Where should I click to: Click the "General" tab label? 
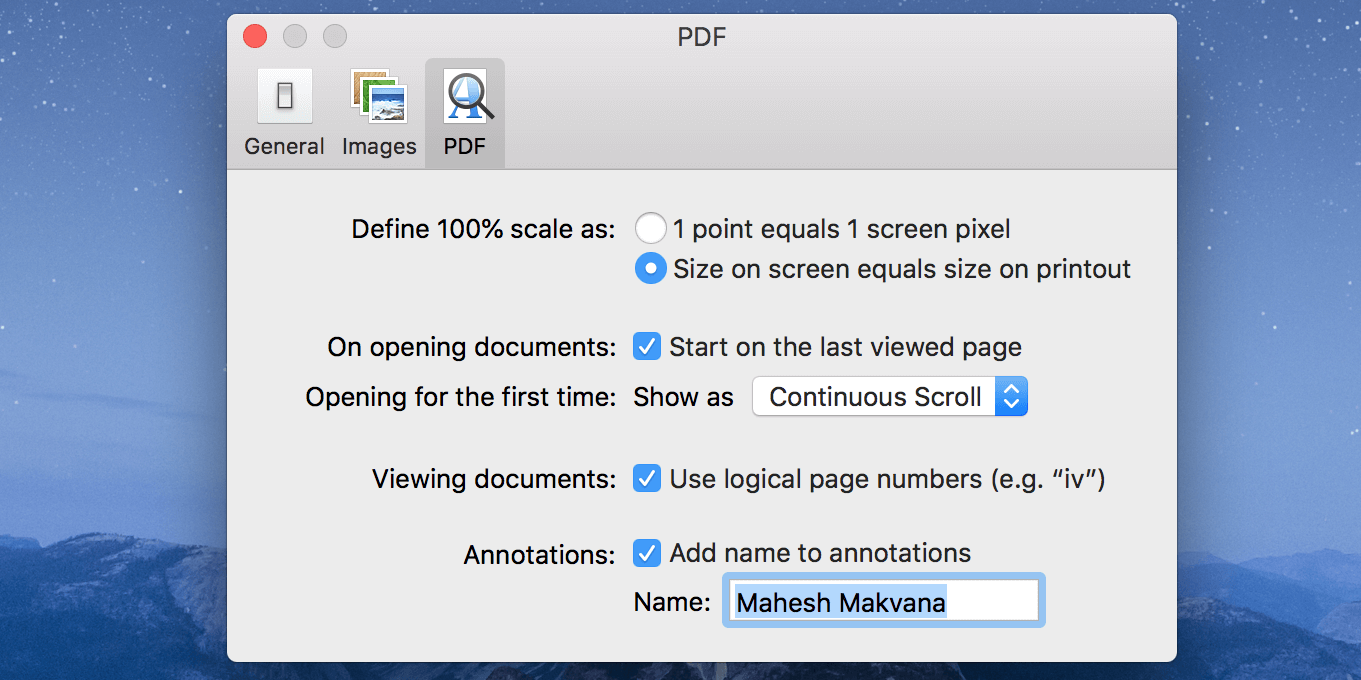(x=284, y=146)
